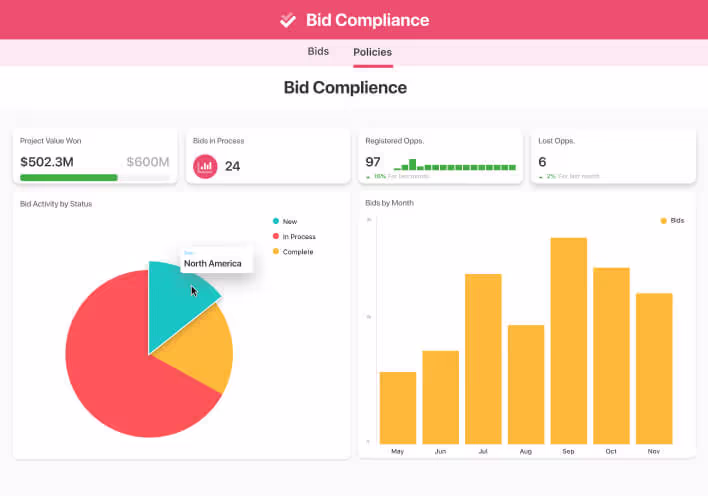Viewport: 708px width, 496px height.
Task: Click the pink bar chart icon in Bids in Process
Action: pos(205,166)
